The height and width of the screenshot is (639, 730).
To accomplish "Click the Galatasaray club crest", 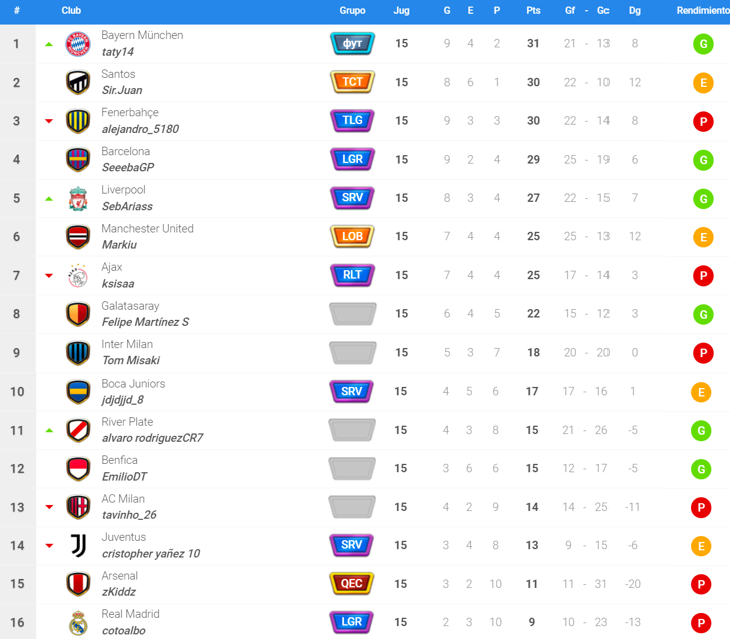I will pyautogui.click(x=78, y=315).
